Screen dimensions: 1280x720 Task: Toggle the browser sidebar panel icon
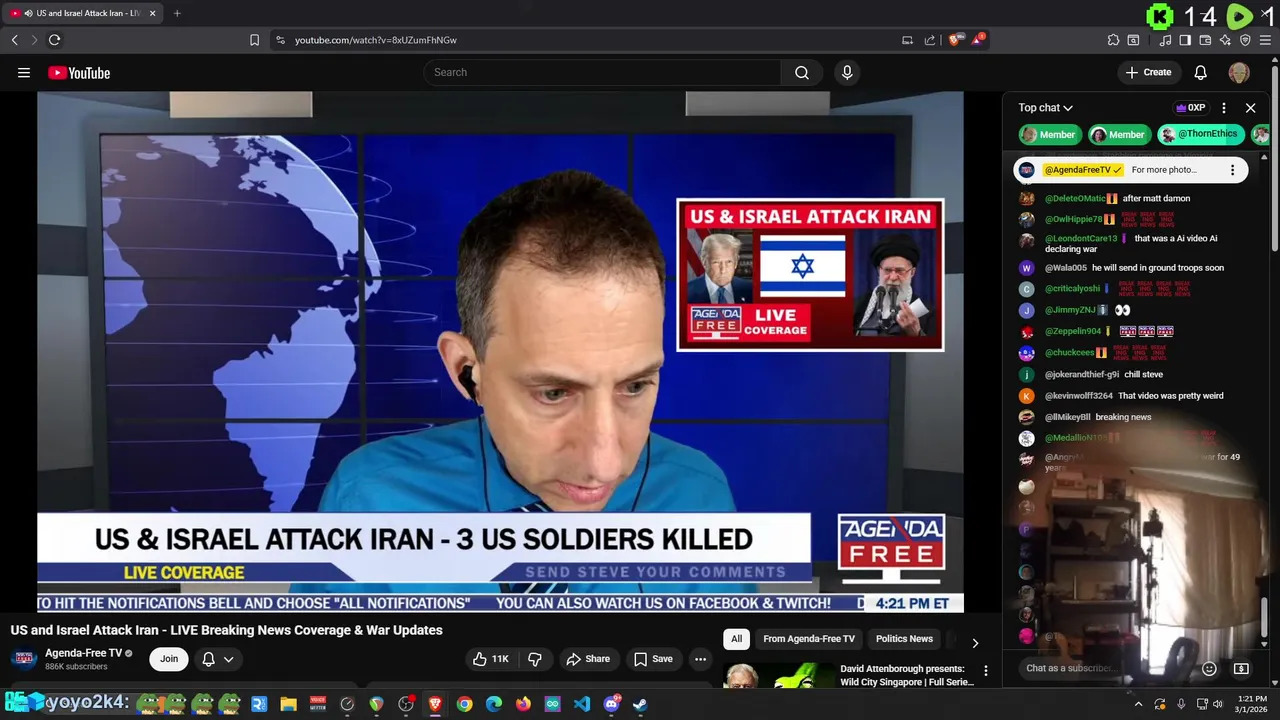(x=1185, y=40)
